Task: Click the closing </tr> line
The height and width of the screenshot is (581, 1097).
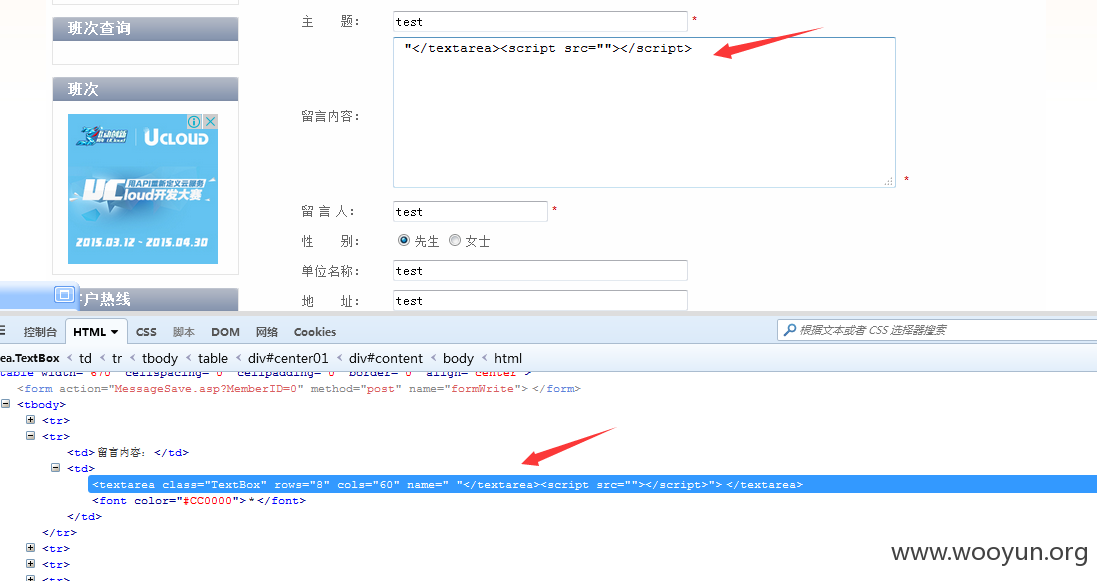Action: 59,533
